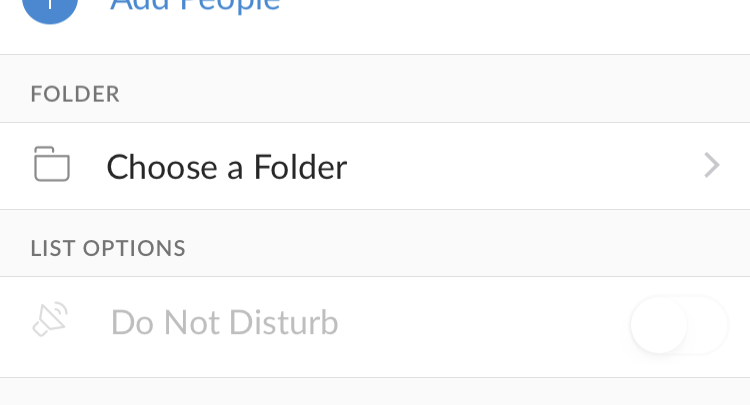Turn on the switch in List Options

tap(678, 325)
